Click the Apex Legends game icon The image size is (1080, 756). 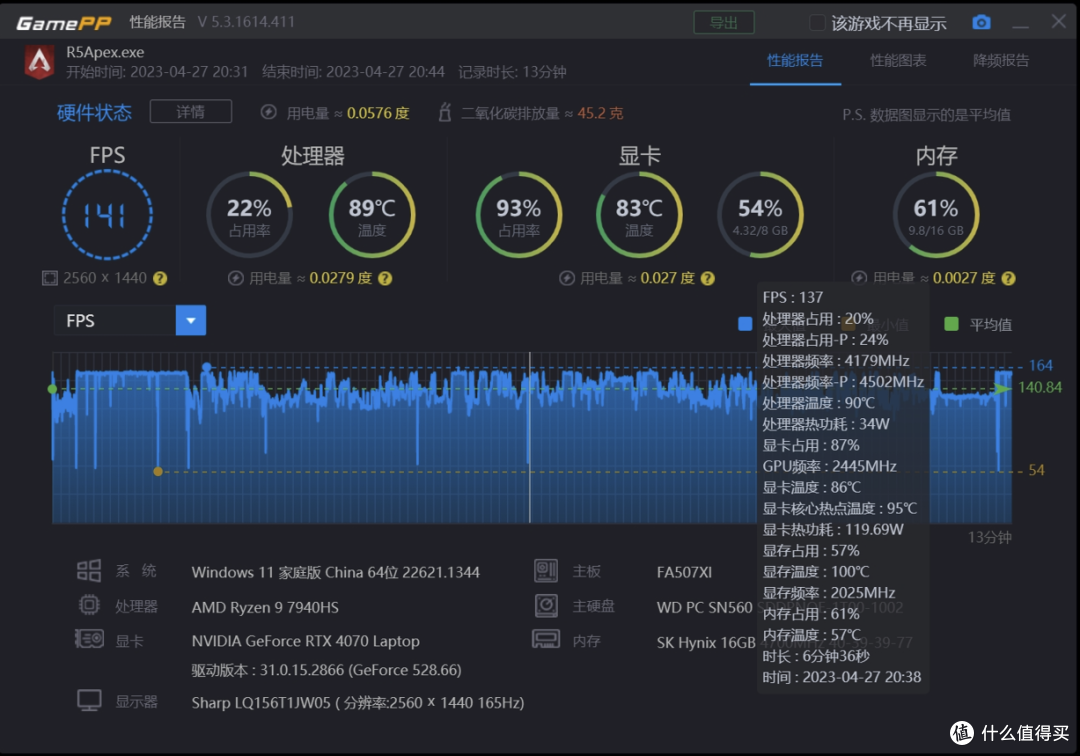point(39,62)
